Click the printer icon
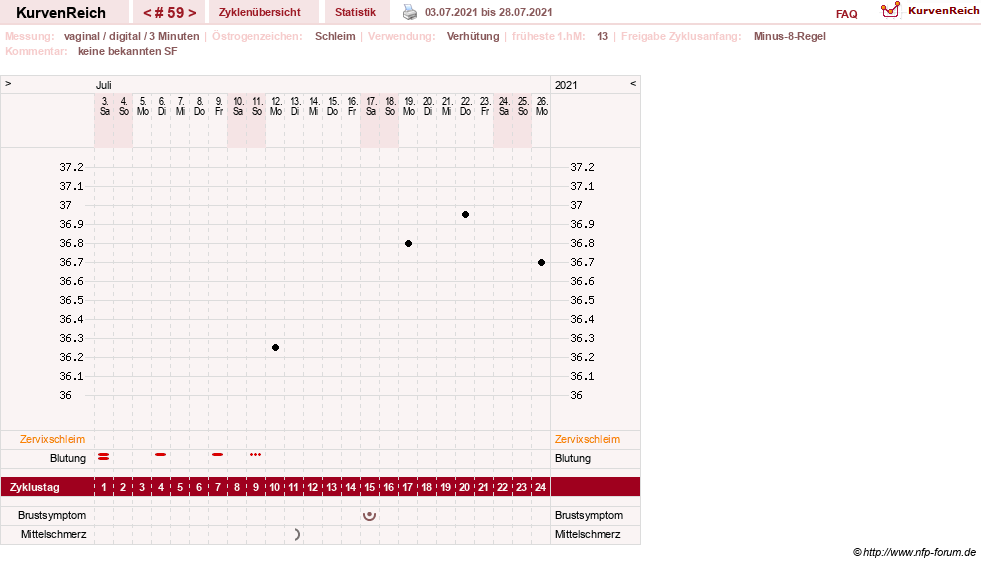981x564 pixels. click(410, 12)
